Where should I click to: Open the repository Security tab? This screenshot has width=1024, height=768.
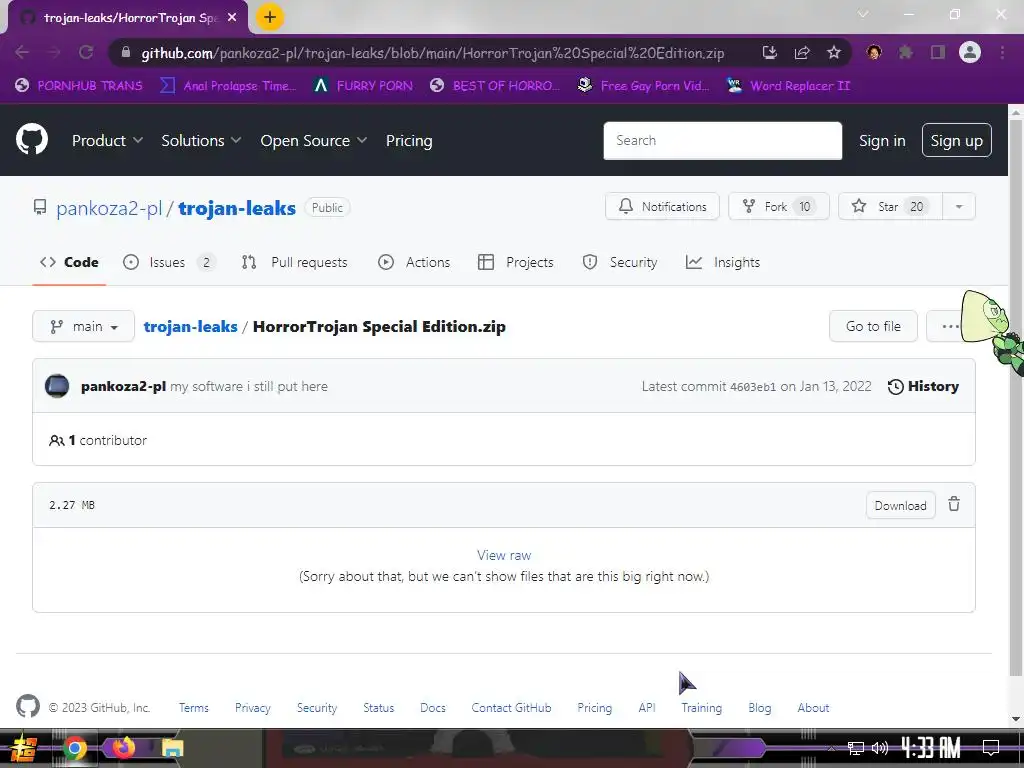pyautogui.click(x=620, y=262)
